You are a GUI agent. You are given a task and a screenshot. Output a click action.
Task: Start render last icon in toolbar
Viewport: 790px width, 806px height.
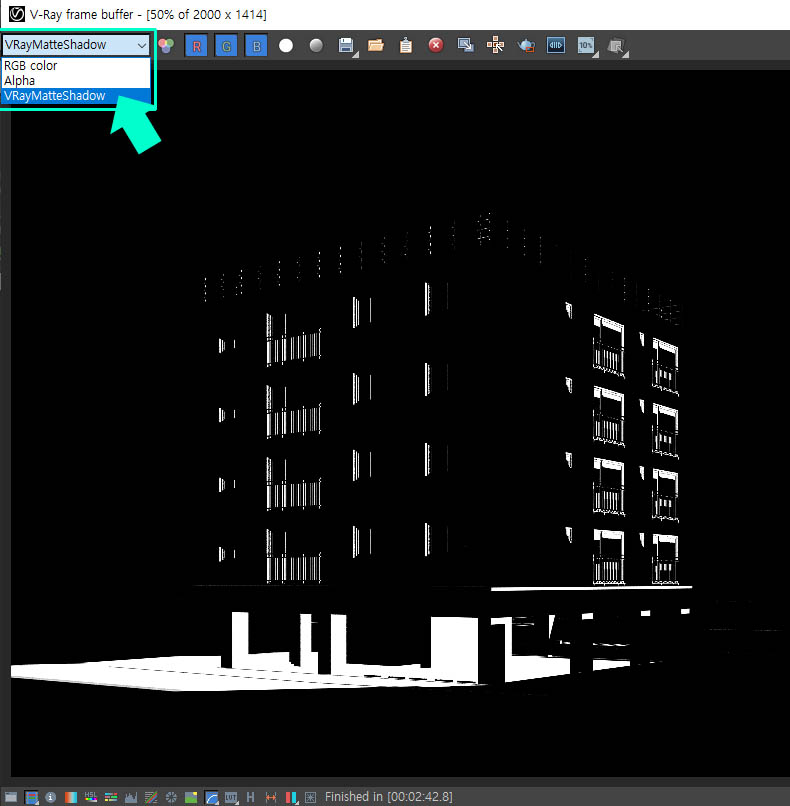point(616,46)
